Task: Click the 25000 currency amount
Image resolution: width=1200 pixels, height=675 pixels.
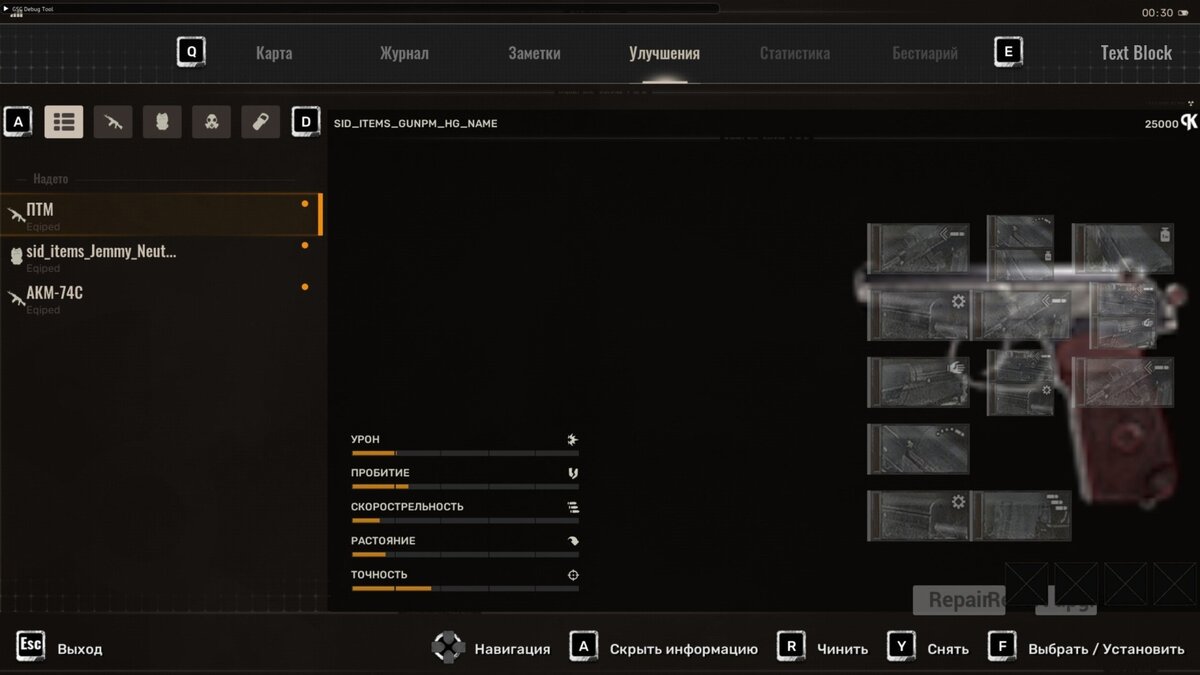Action: click(x=1161, y=123)
